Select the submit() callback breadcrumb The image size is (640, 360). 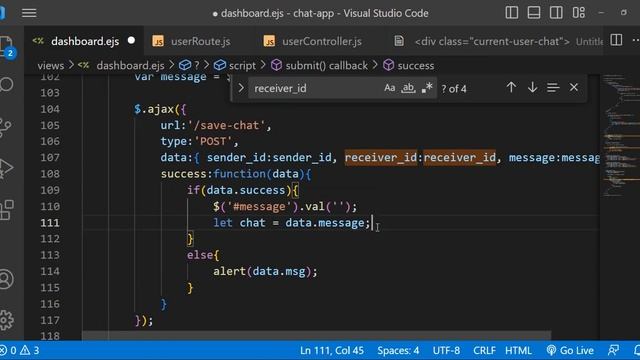[327, 66]
